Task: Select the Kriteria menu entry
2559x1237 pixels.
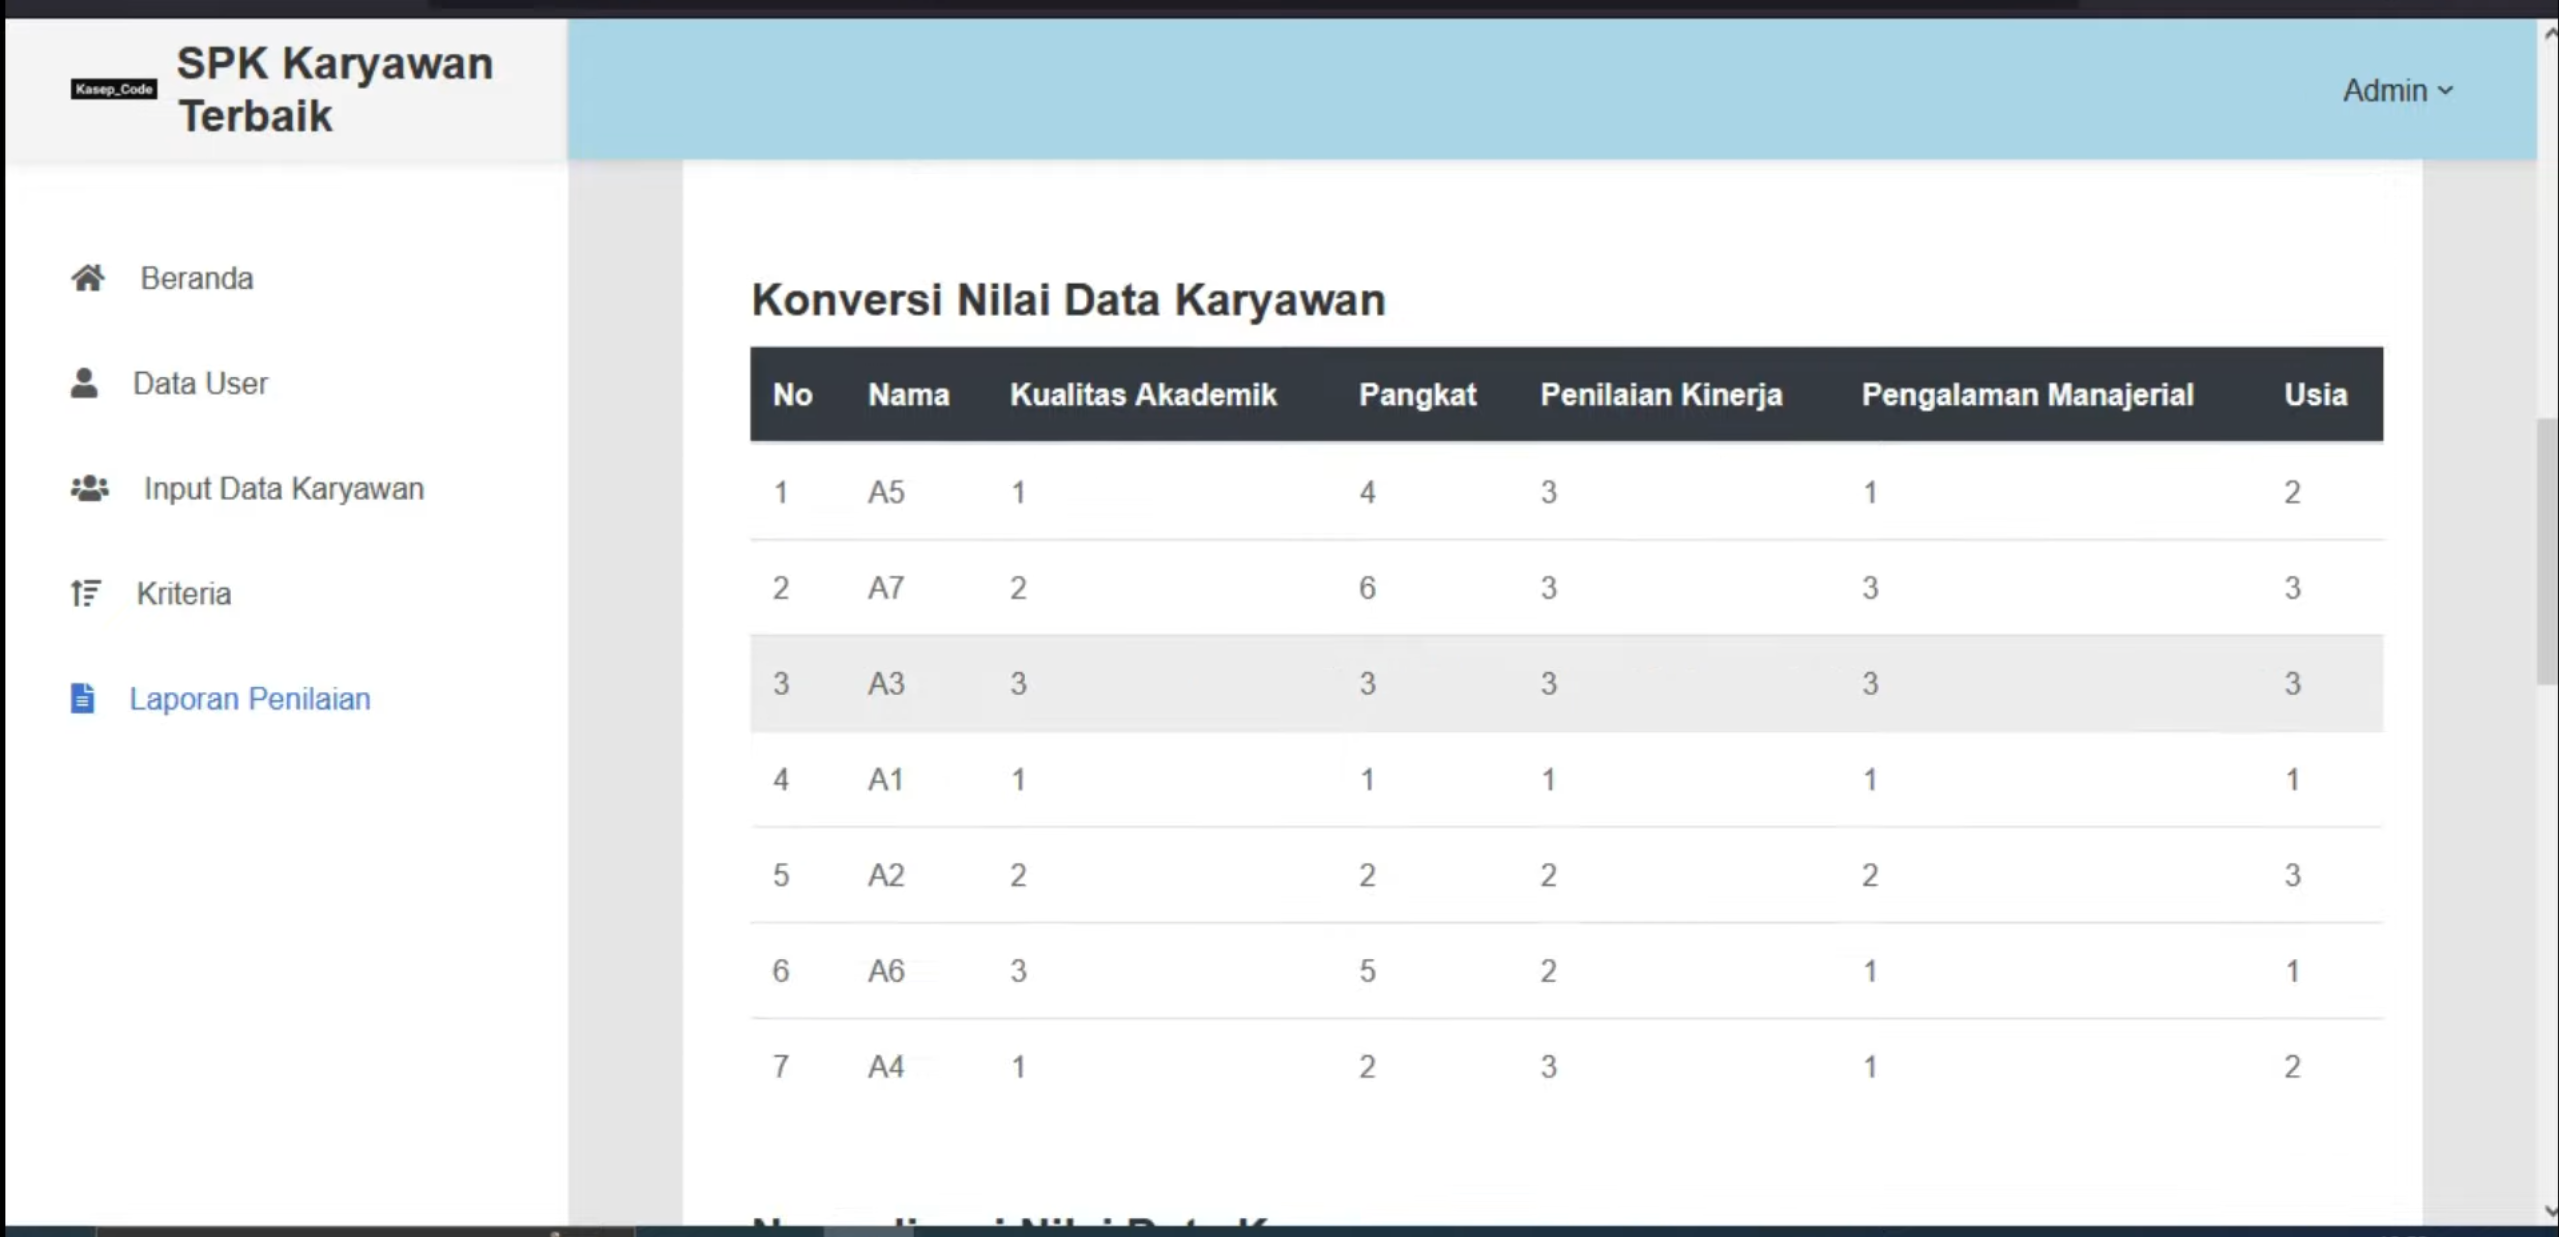Action: (x=184, y=593)
